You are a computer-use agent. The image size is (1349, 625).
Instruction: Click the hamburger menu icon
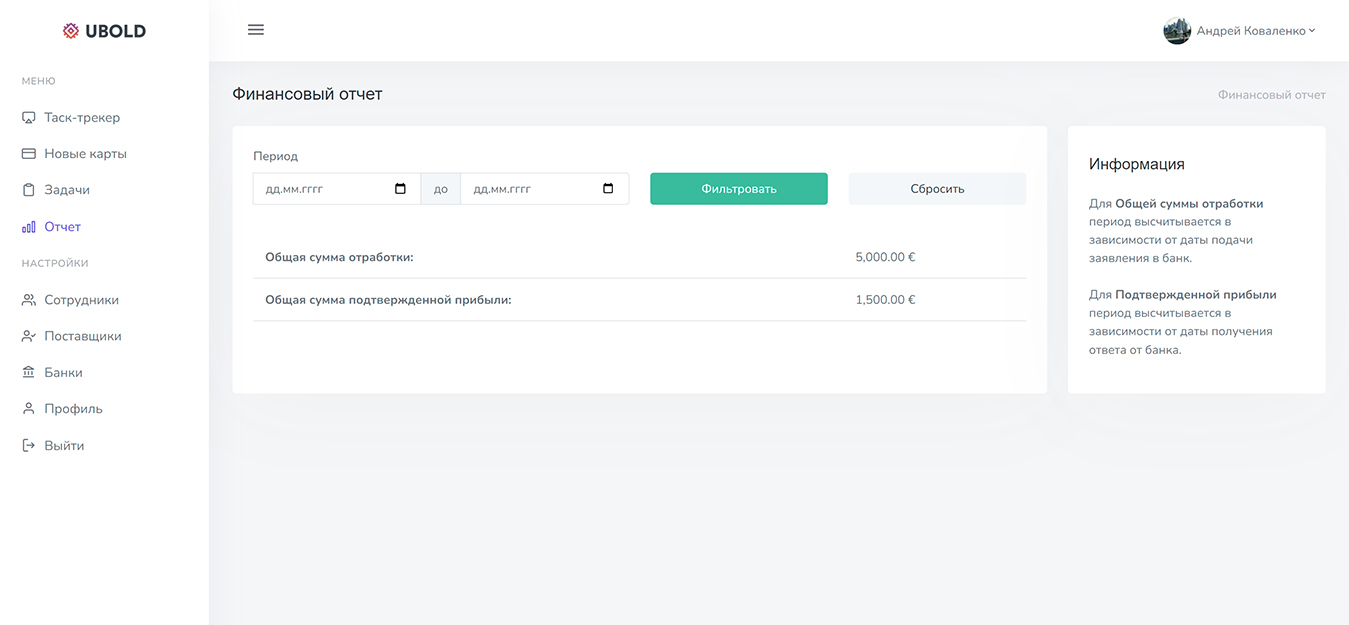pyautogui.click(x=256, y=30)
